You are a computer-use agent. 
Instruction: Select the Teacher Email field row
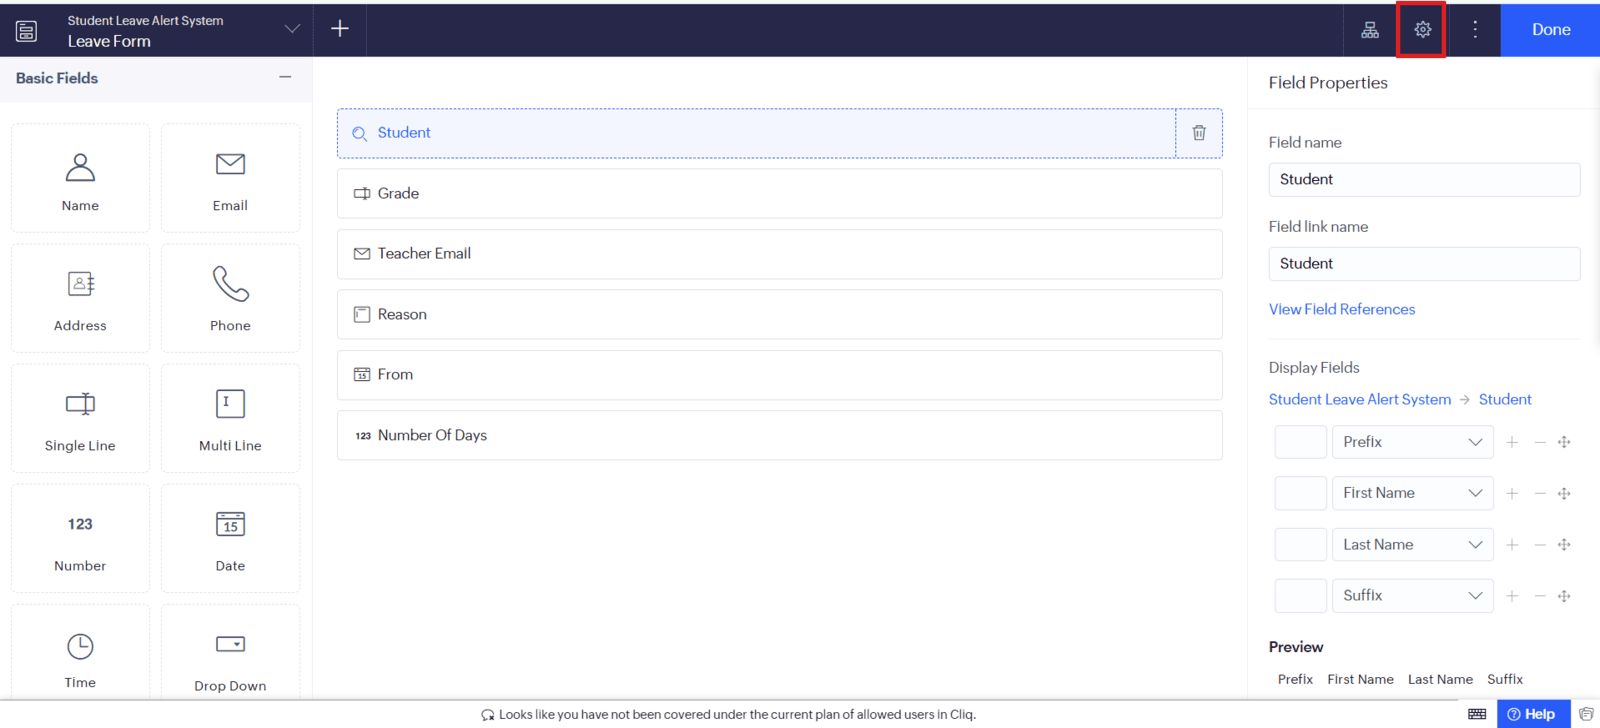tap(779, 254)
